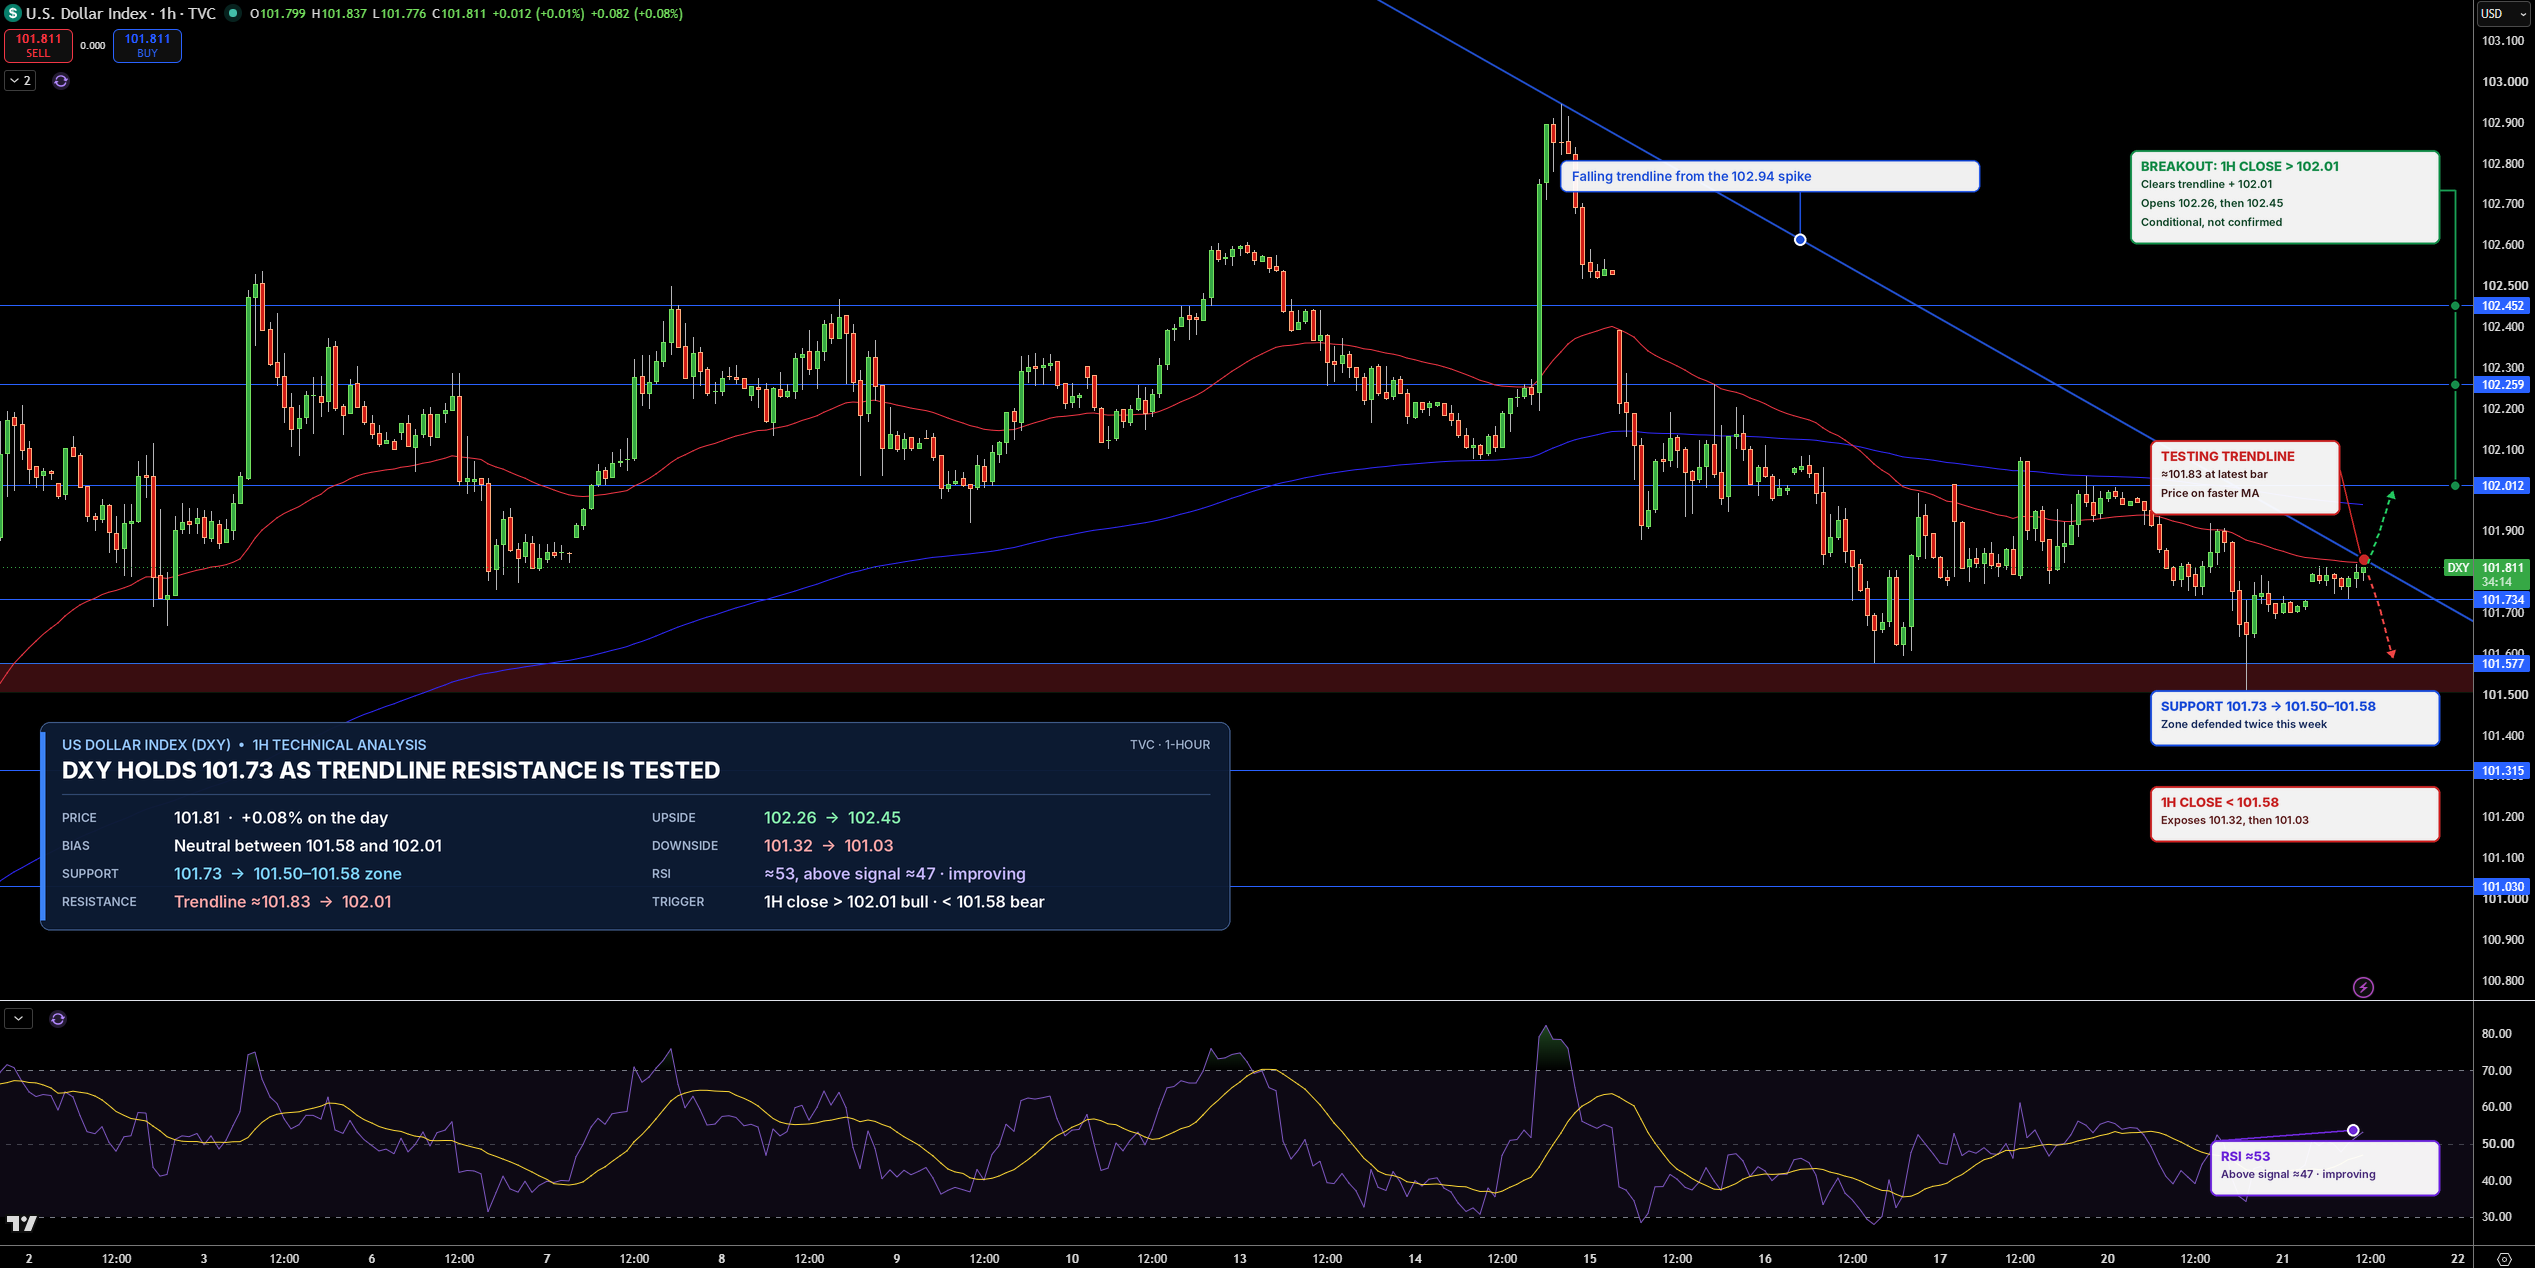Select the 1H CLOSE < 101.58 note
Screen dimensions: 2535x1268
pyautogui.click(x=2294, y=814)
